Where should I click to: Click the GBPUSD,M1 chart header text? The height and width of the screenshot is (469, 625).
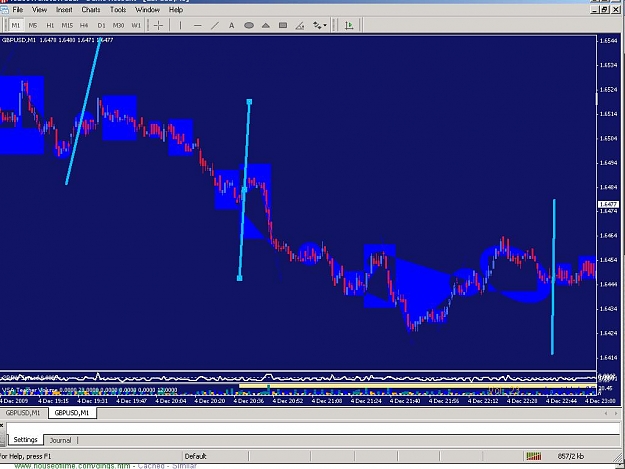click(x=57, y=40)
